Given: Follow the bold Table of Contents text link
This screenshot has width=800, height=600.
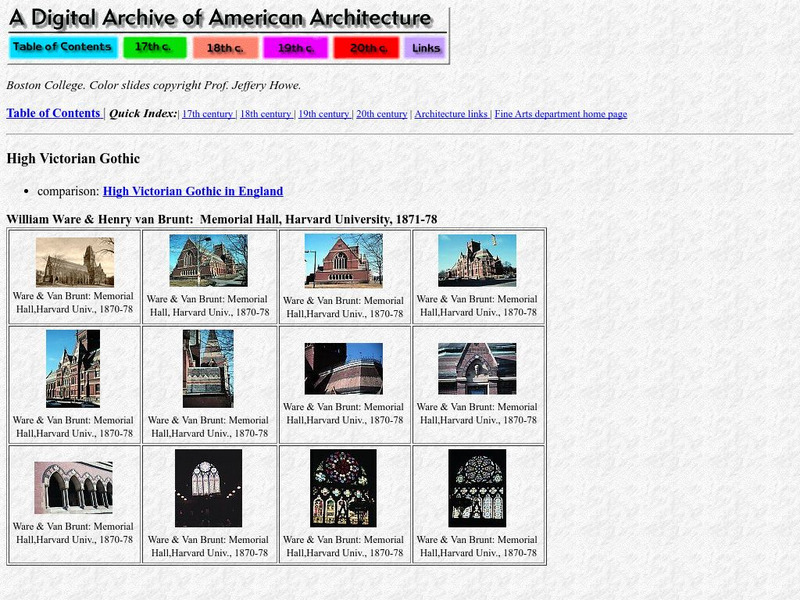Looking at the screenshot, I should click(54, 113).
